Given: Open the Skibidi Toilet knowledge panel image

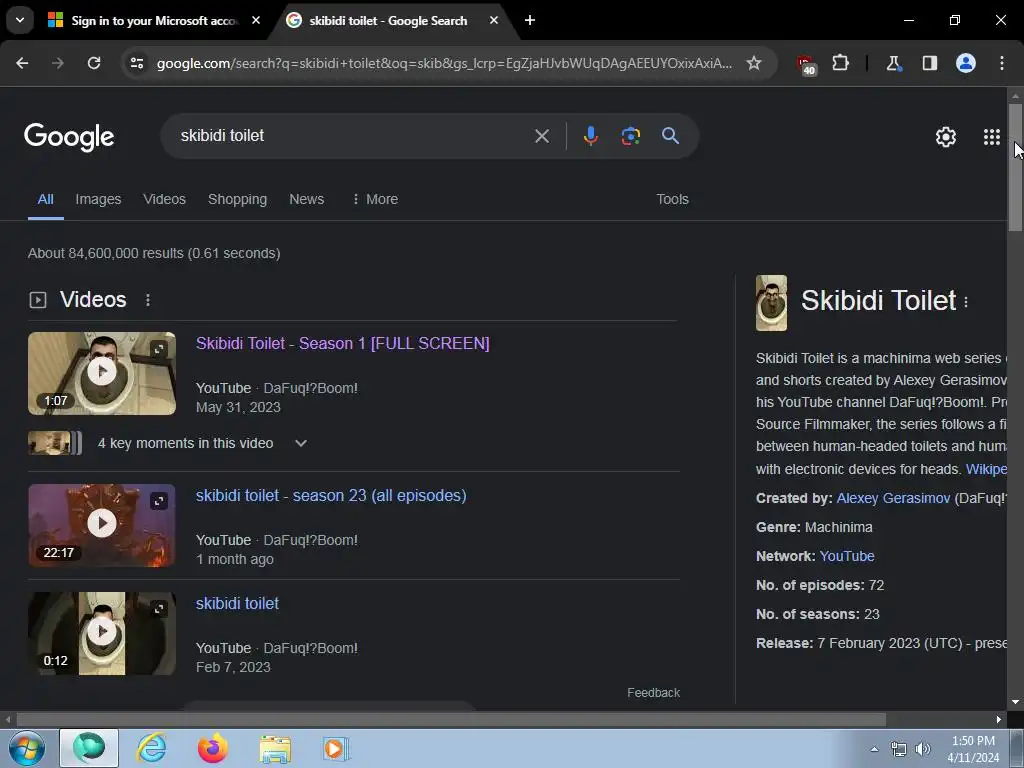Looking at the screenshot, I should 771,302.
